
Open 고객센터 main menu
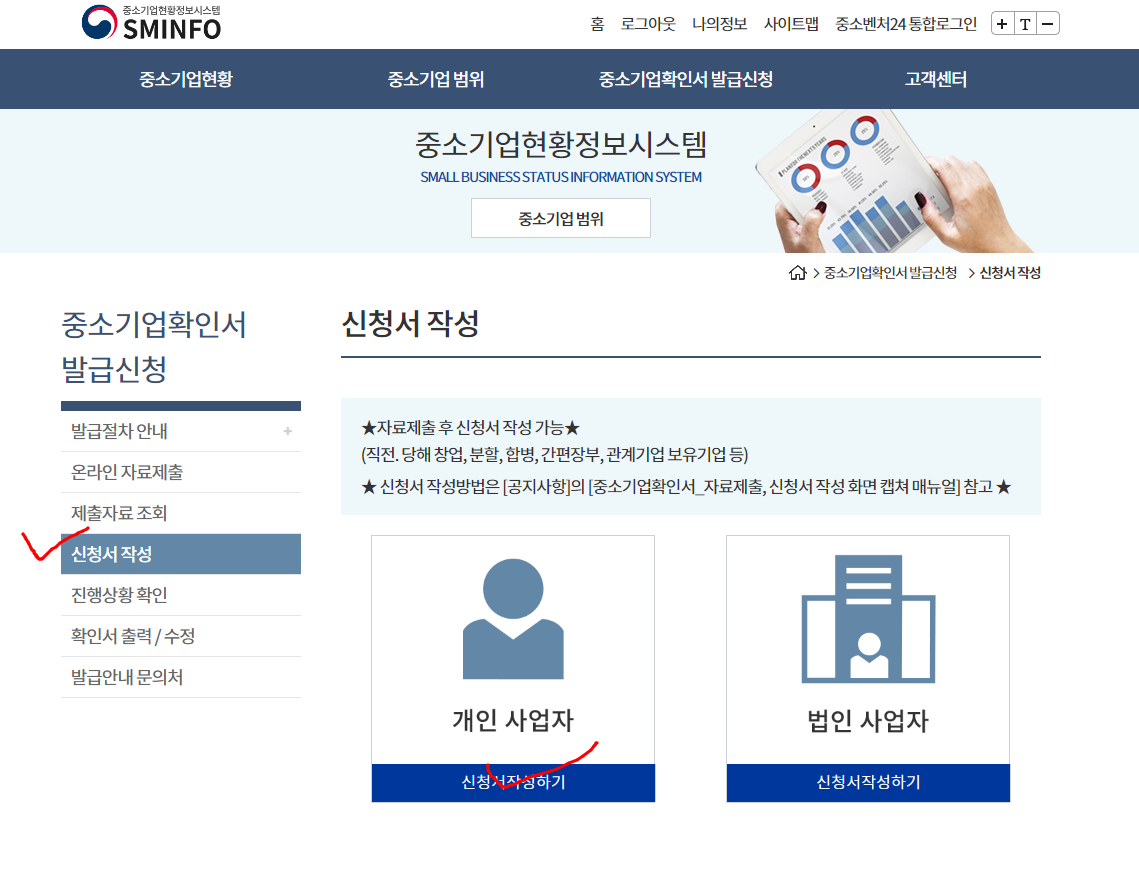(x=936, y=79)
